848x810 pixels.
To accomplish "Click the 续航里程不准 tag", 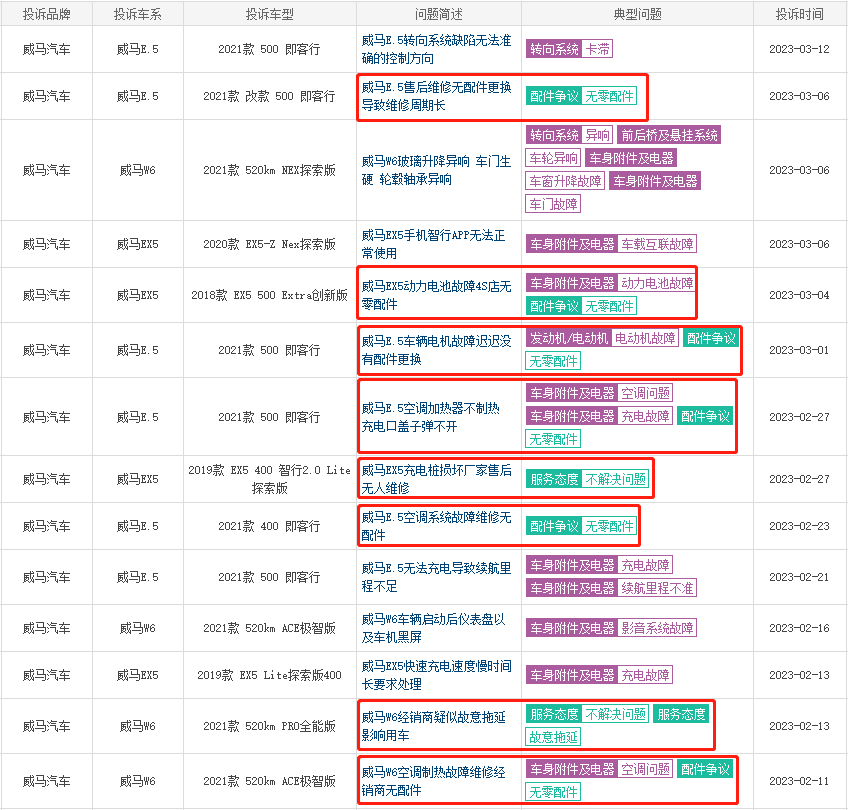I will [x=657, y=588].
